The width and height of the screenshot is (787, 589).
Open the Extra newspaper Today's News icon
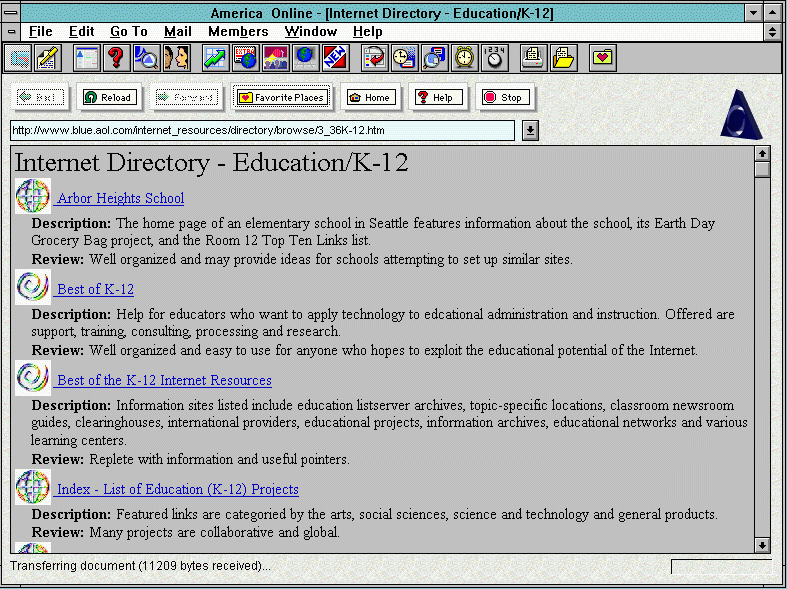tap(246, 58)
